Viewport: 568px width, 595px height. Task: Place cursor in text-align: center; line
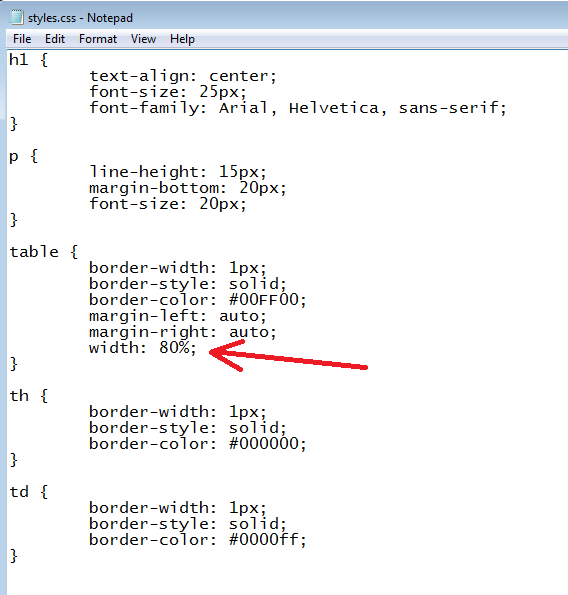pyautogui.click(x=183, y=76)
